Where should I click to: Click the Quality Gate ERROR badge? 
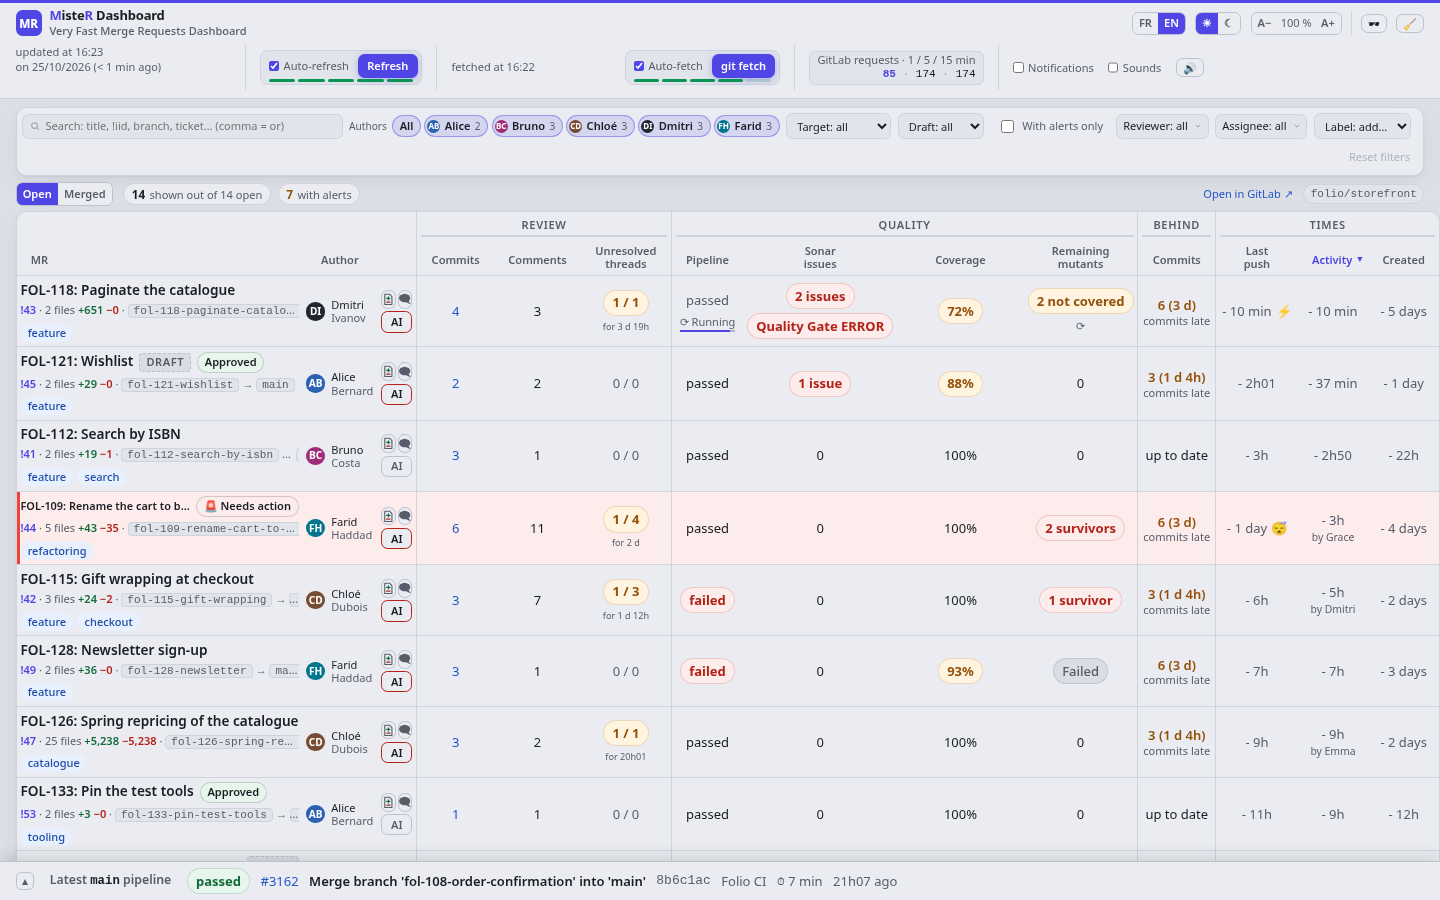(820, 326)
